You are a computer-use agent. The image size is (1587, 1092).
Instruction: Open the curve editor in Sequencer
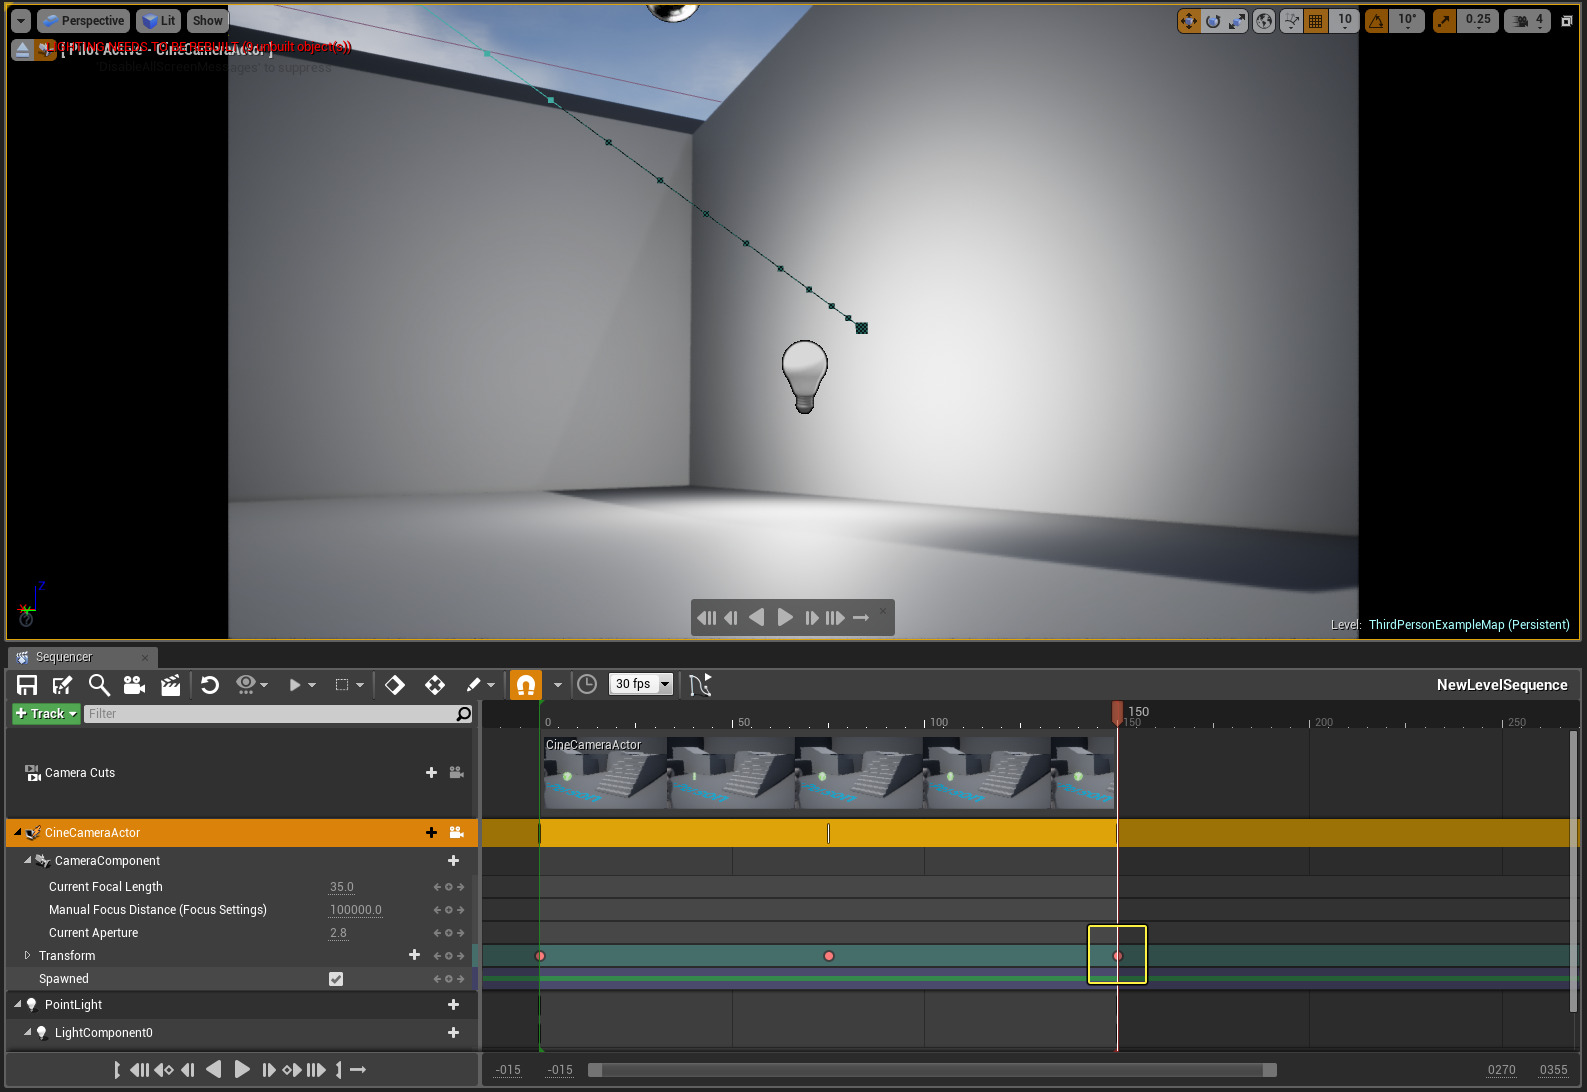(x=700, y=685)
